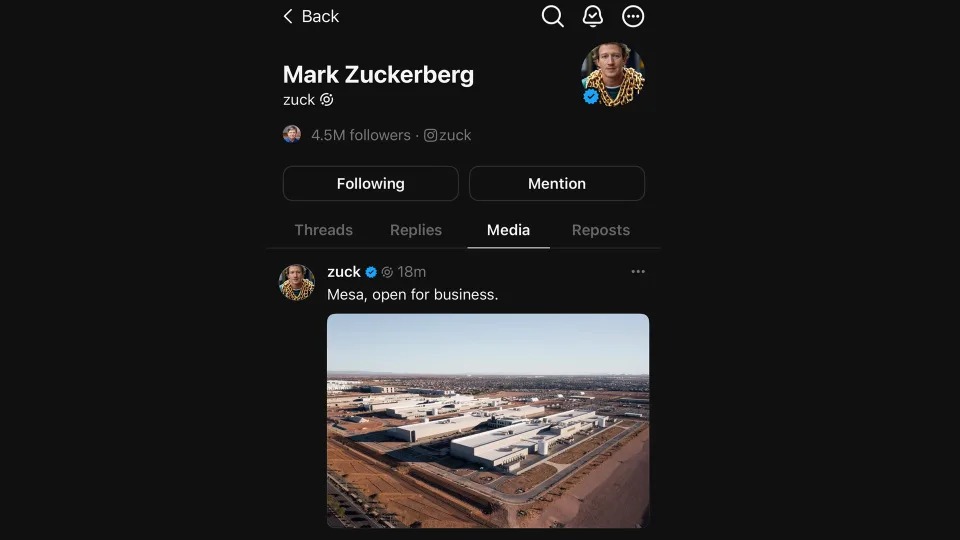The image size is (960, 540).
Task: Open the 4.5M followers list
Action: 360,135
